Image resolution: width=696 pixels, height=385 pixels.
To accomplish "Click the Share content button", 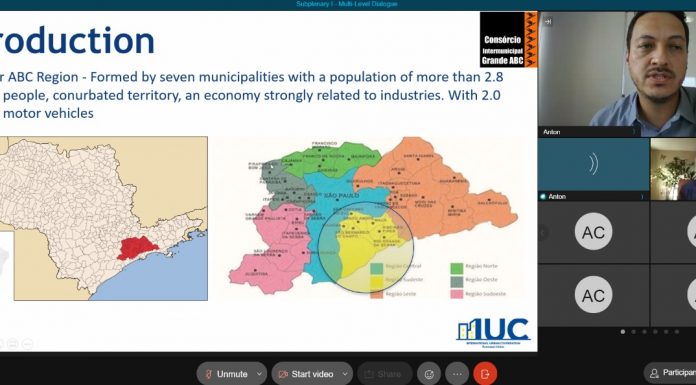I will click(384, 374).
